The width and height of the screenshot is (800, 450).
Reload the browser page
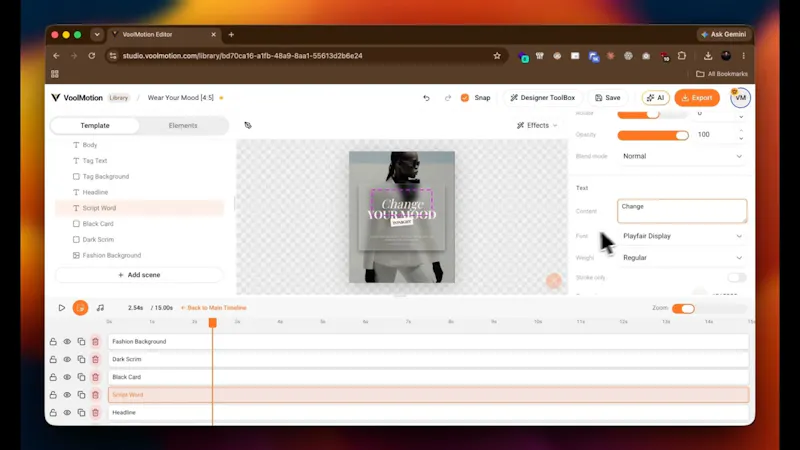92,56
